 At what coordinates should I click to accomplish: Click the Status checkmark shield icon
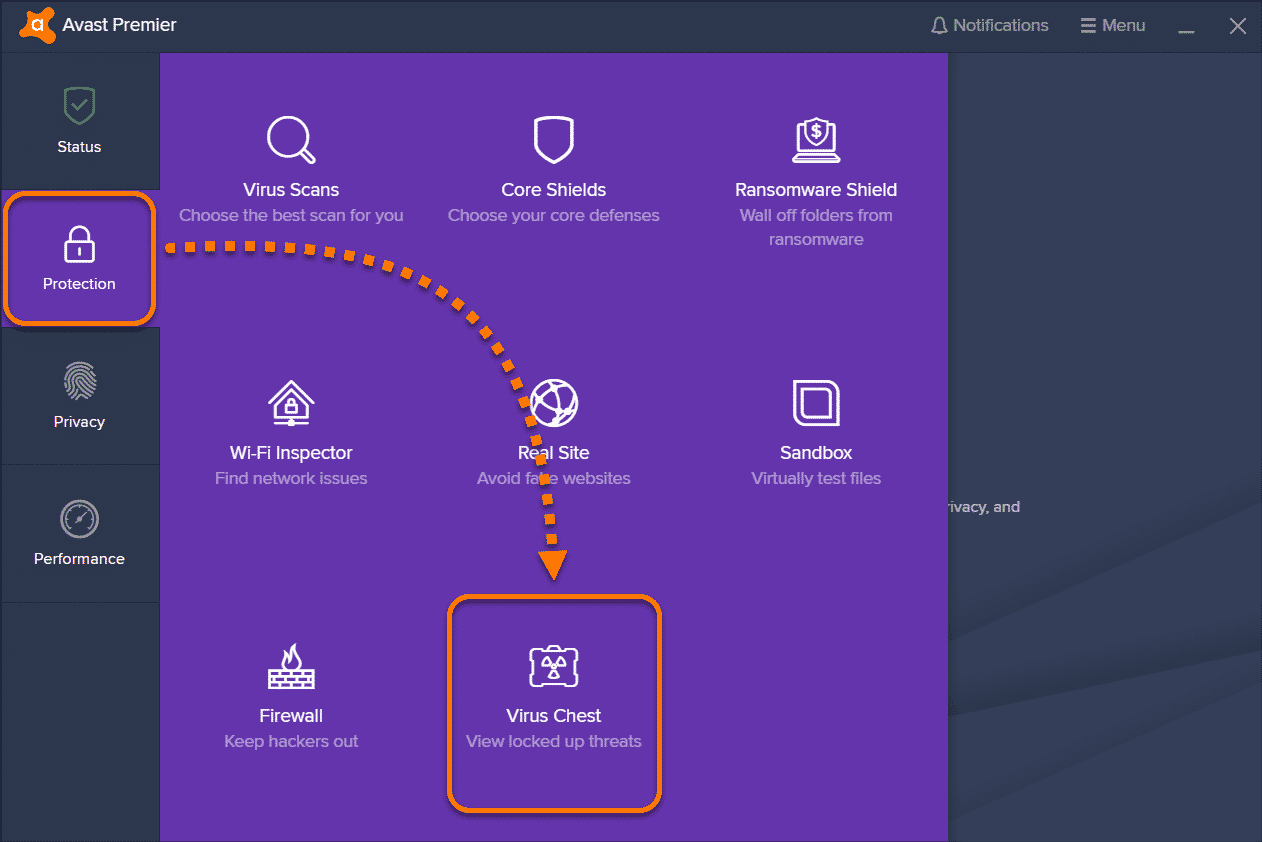79,105
